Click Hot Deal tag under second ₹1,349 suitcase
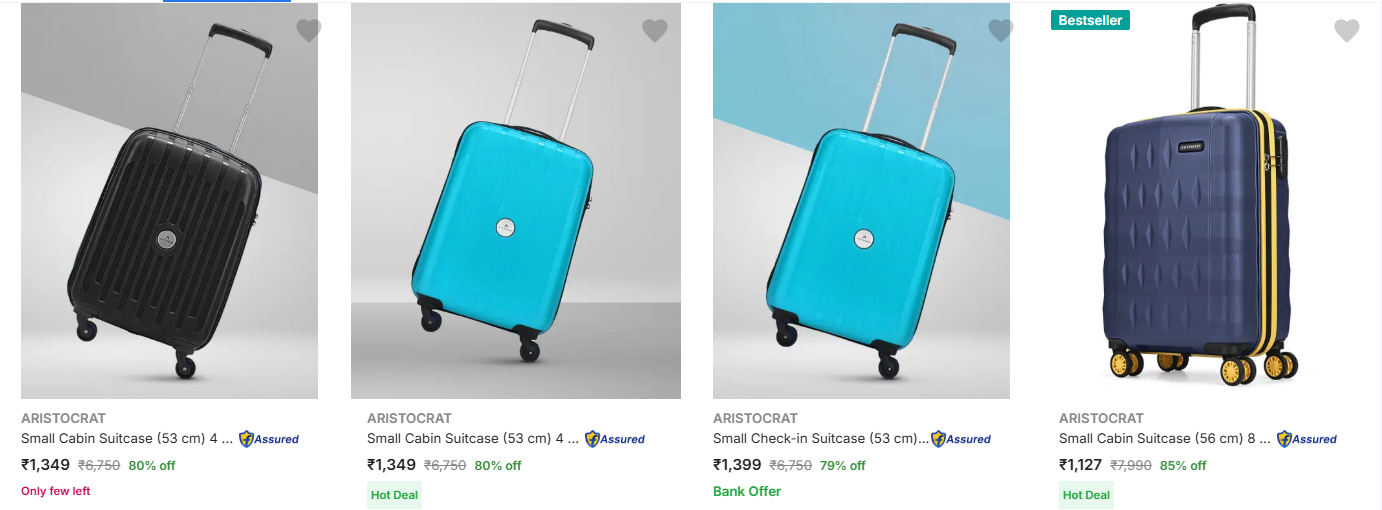Viewport: 1382px width, 510px height. click(394, 495)
